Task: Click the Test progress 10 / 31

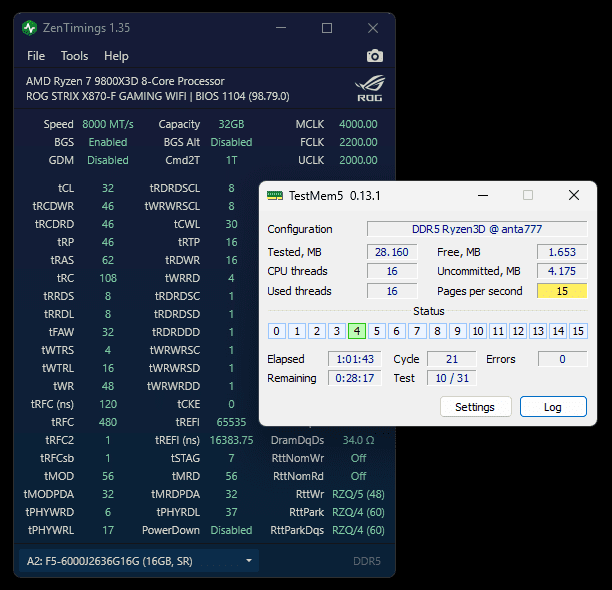Action: coord(452,378)
